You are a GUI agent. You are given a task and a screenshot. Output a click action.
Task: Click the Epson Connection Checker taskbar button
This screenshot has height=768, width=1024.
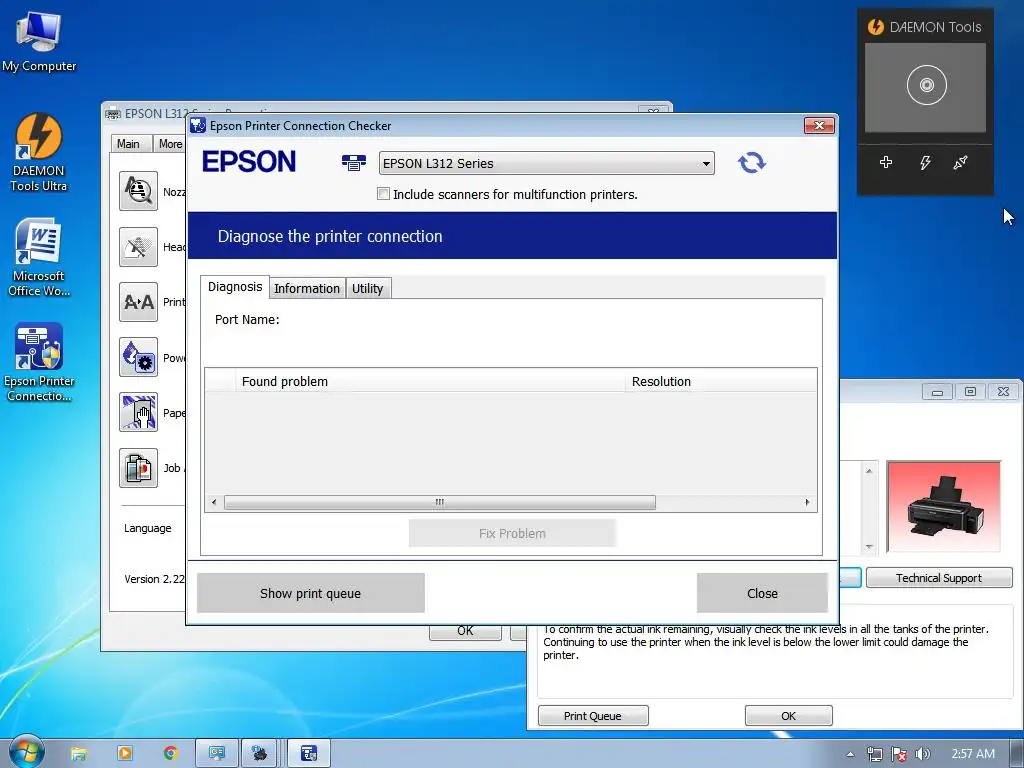(x=309, y=754)
